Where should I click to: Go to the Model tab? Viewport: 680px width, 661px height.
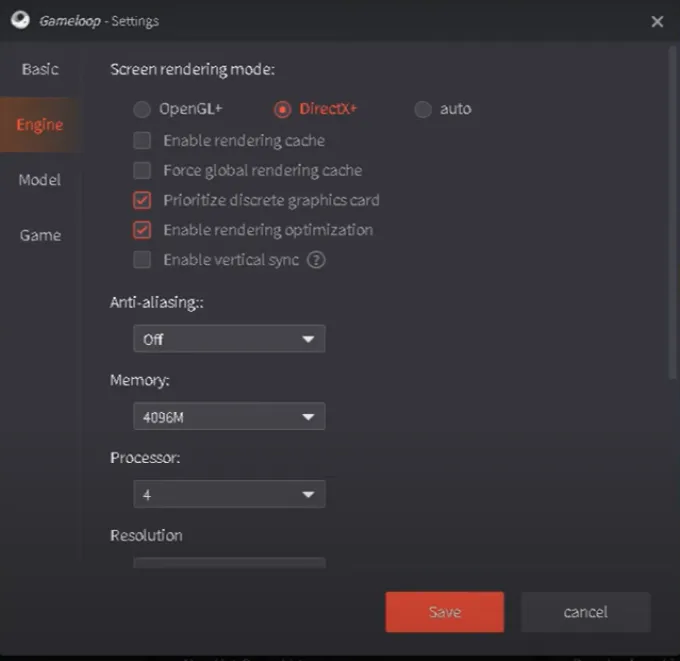[x=40, y=180]
